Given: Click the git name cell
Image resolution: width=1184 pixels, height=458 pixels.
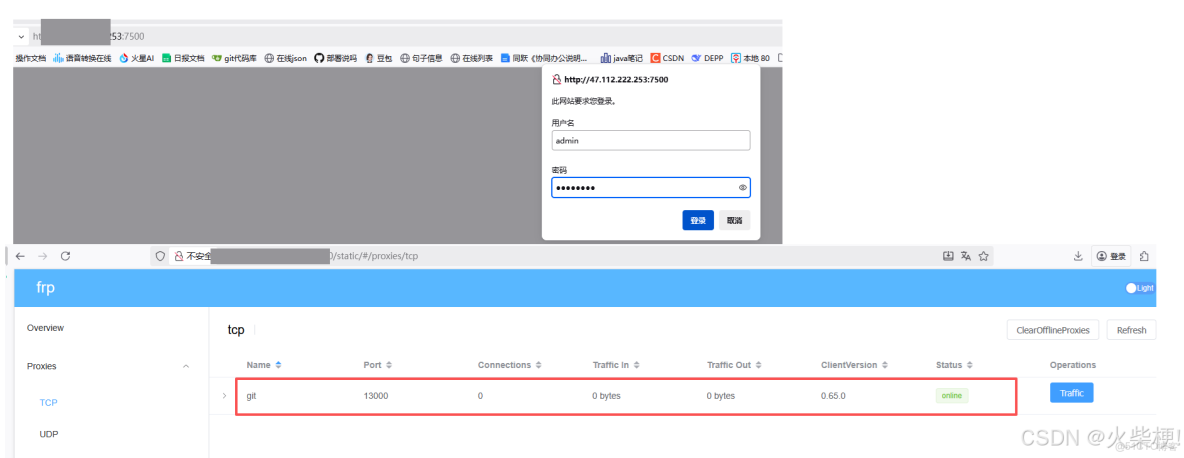Looking at the screenshot, I should point(252,395).
